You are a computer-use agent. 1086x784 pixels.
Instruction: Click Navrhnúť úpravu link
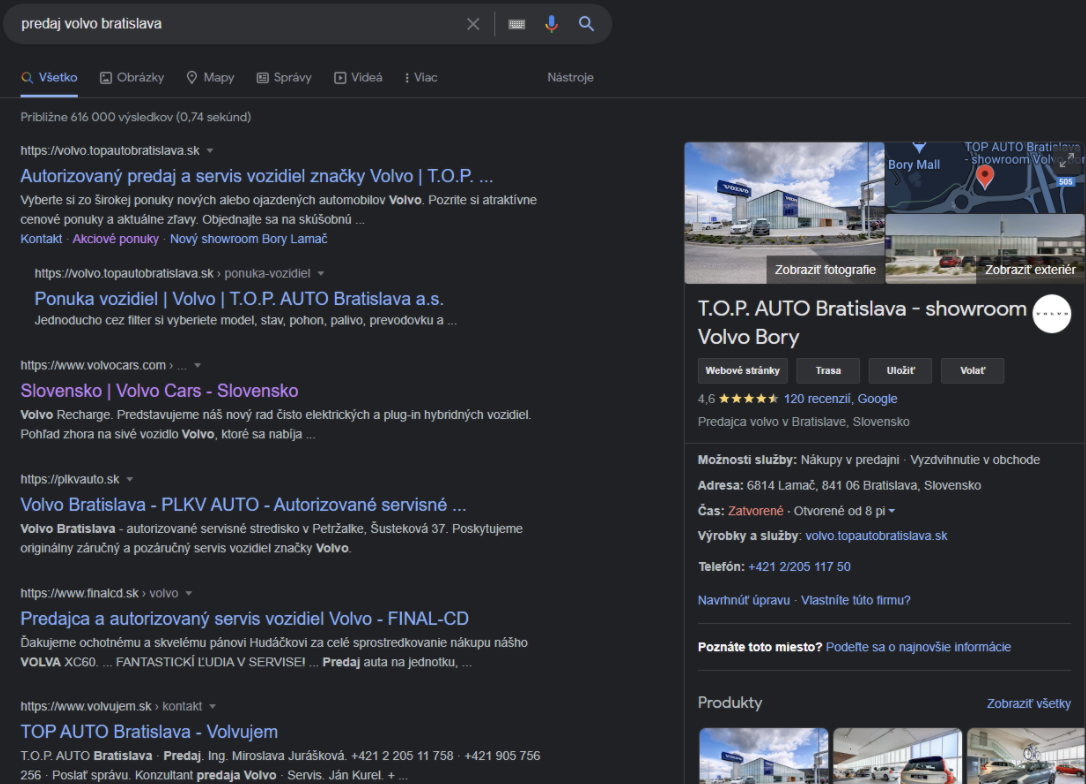point(744,600)
